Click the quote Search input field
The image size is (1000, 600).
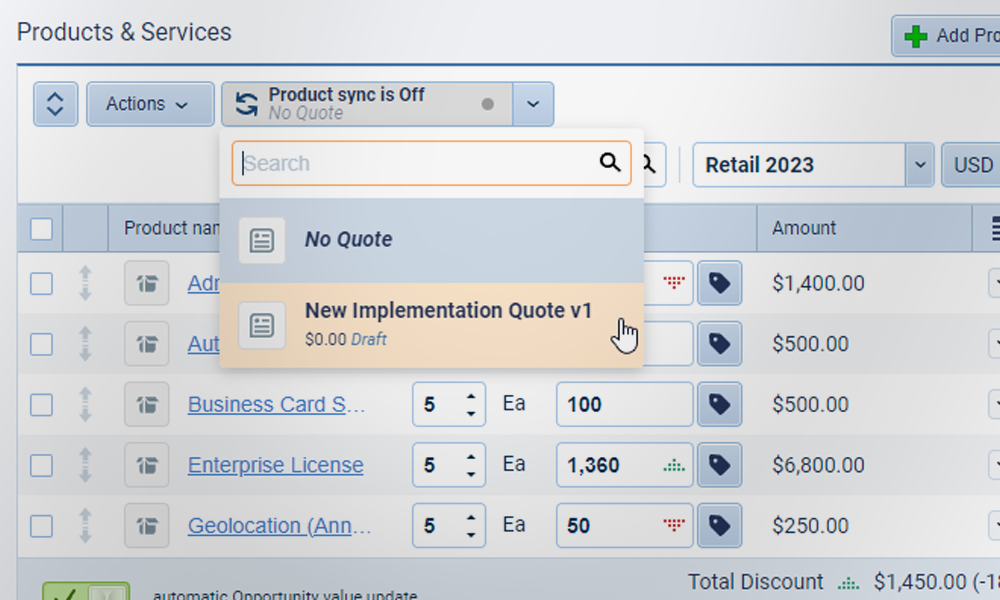pyautogui.click(x=415, y=163)
